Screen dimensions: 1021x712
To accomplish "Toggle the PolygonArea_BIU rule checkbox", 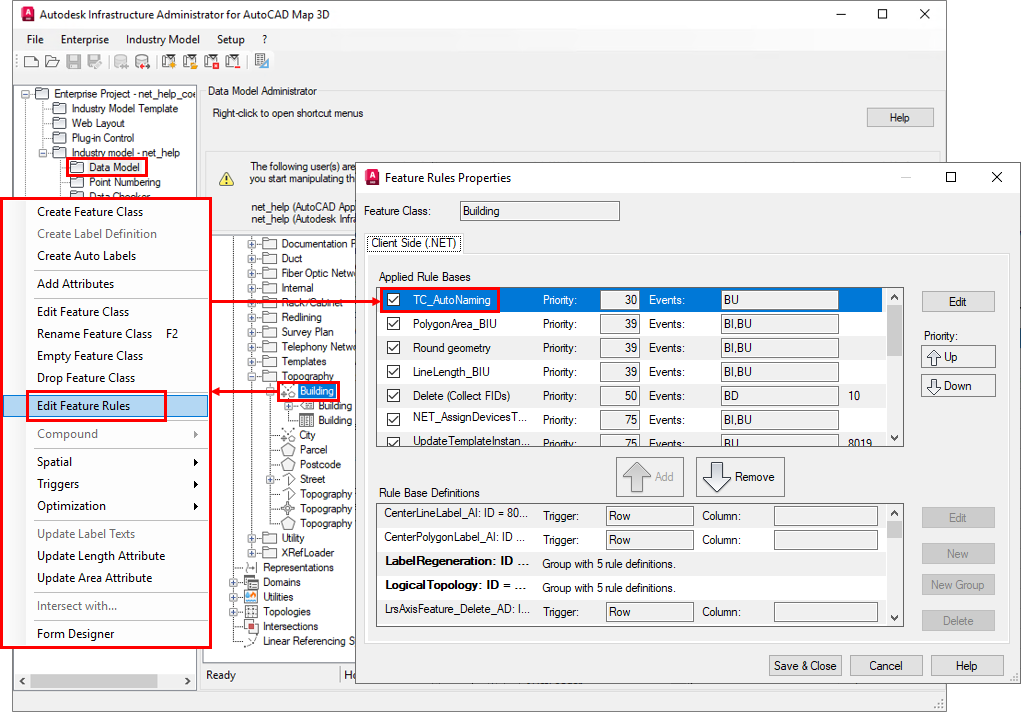I will point(393,324).
